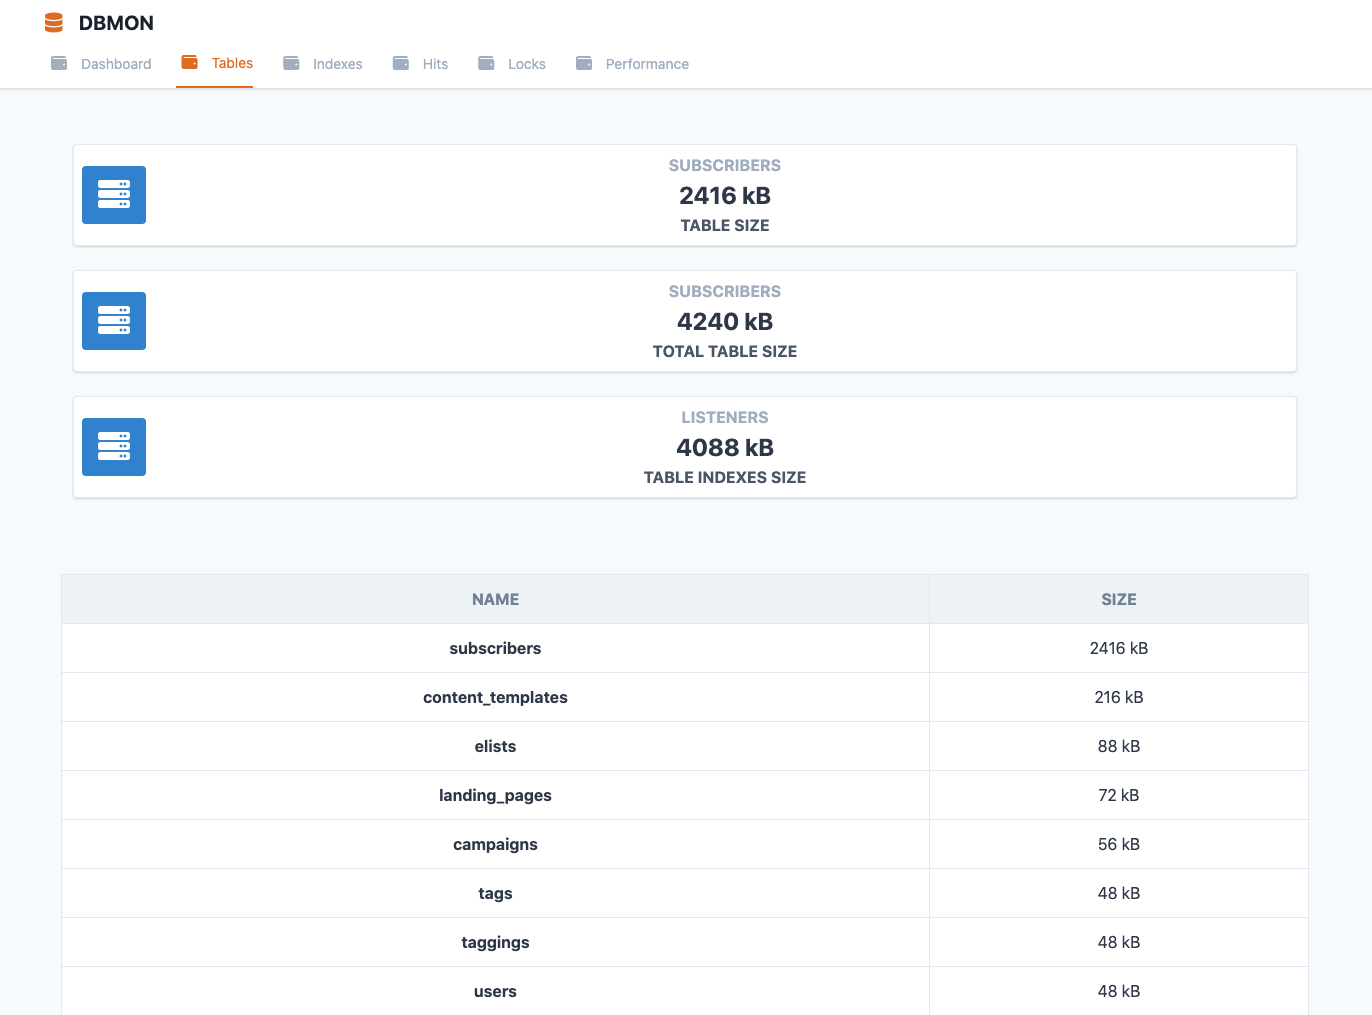Click the NAME column header
The height and width of the screenshot is (1015, 1372).
(495, 598)
